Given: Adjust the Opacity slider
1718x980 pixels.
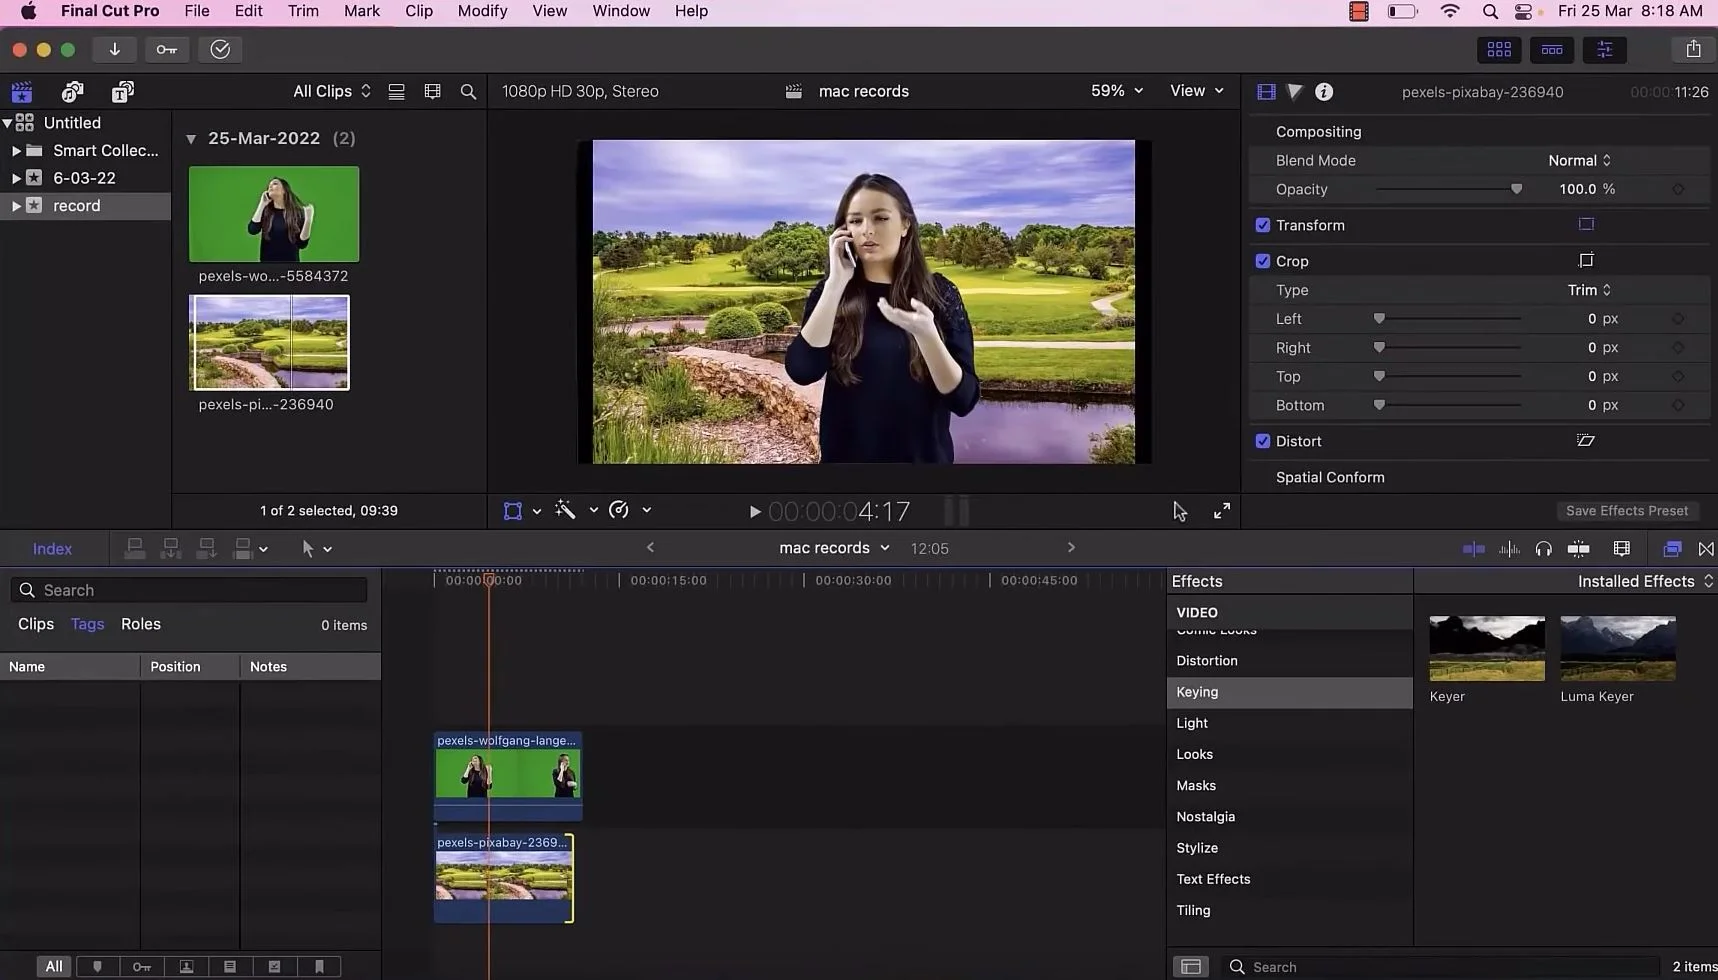Looking at the screenshot, I should tap(1516, 189).
